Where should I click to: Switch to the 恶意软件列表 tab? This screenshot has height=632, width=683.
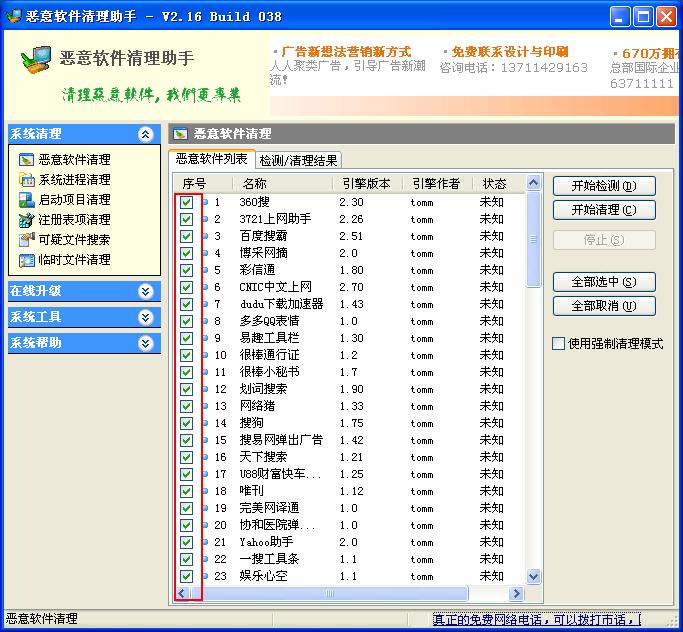click(211, 159)
